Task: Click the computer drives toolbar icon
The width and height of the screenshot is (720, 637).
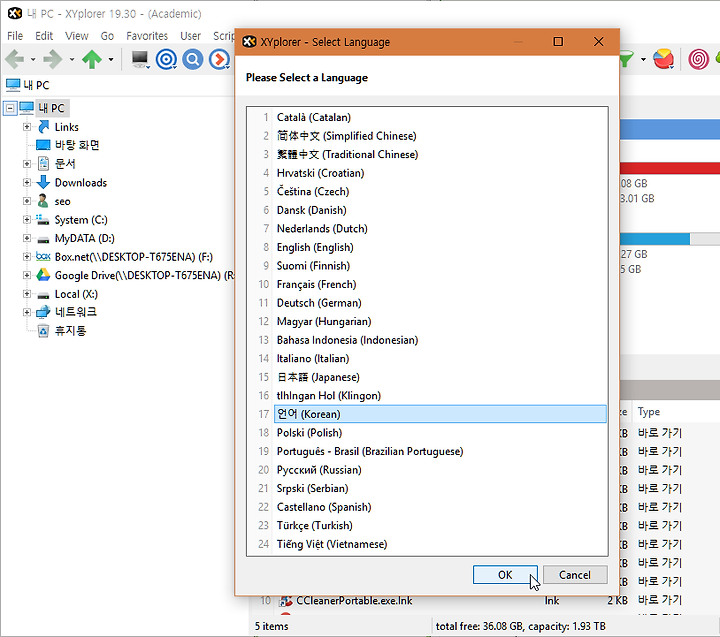Action: click(x=140, y=59)
